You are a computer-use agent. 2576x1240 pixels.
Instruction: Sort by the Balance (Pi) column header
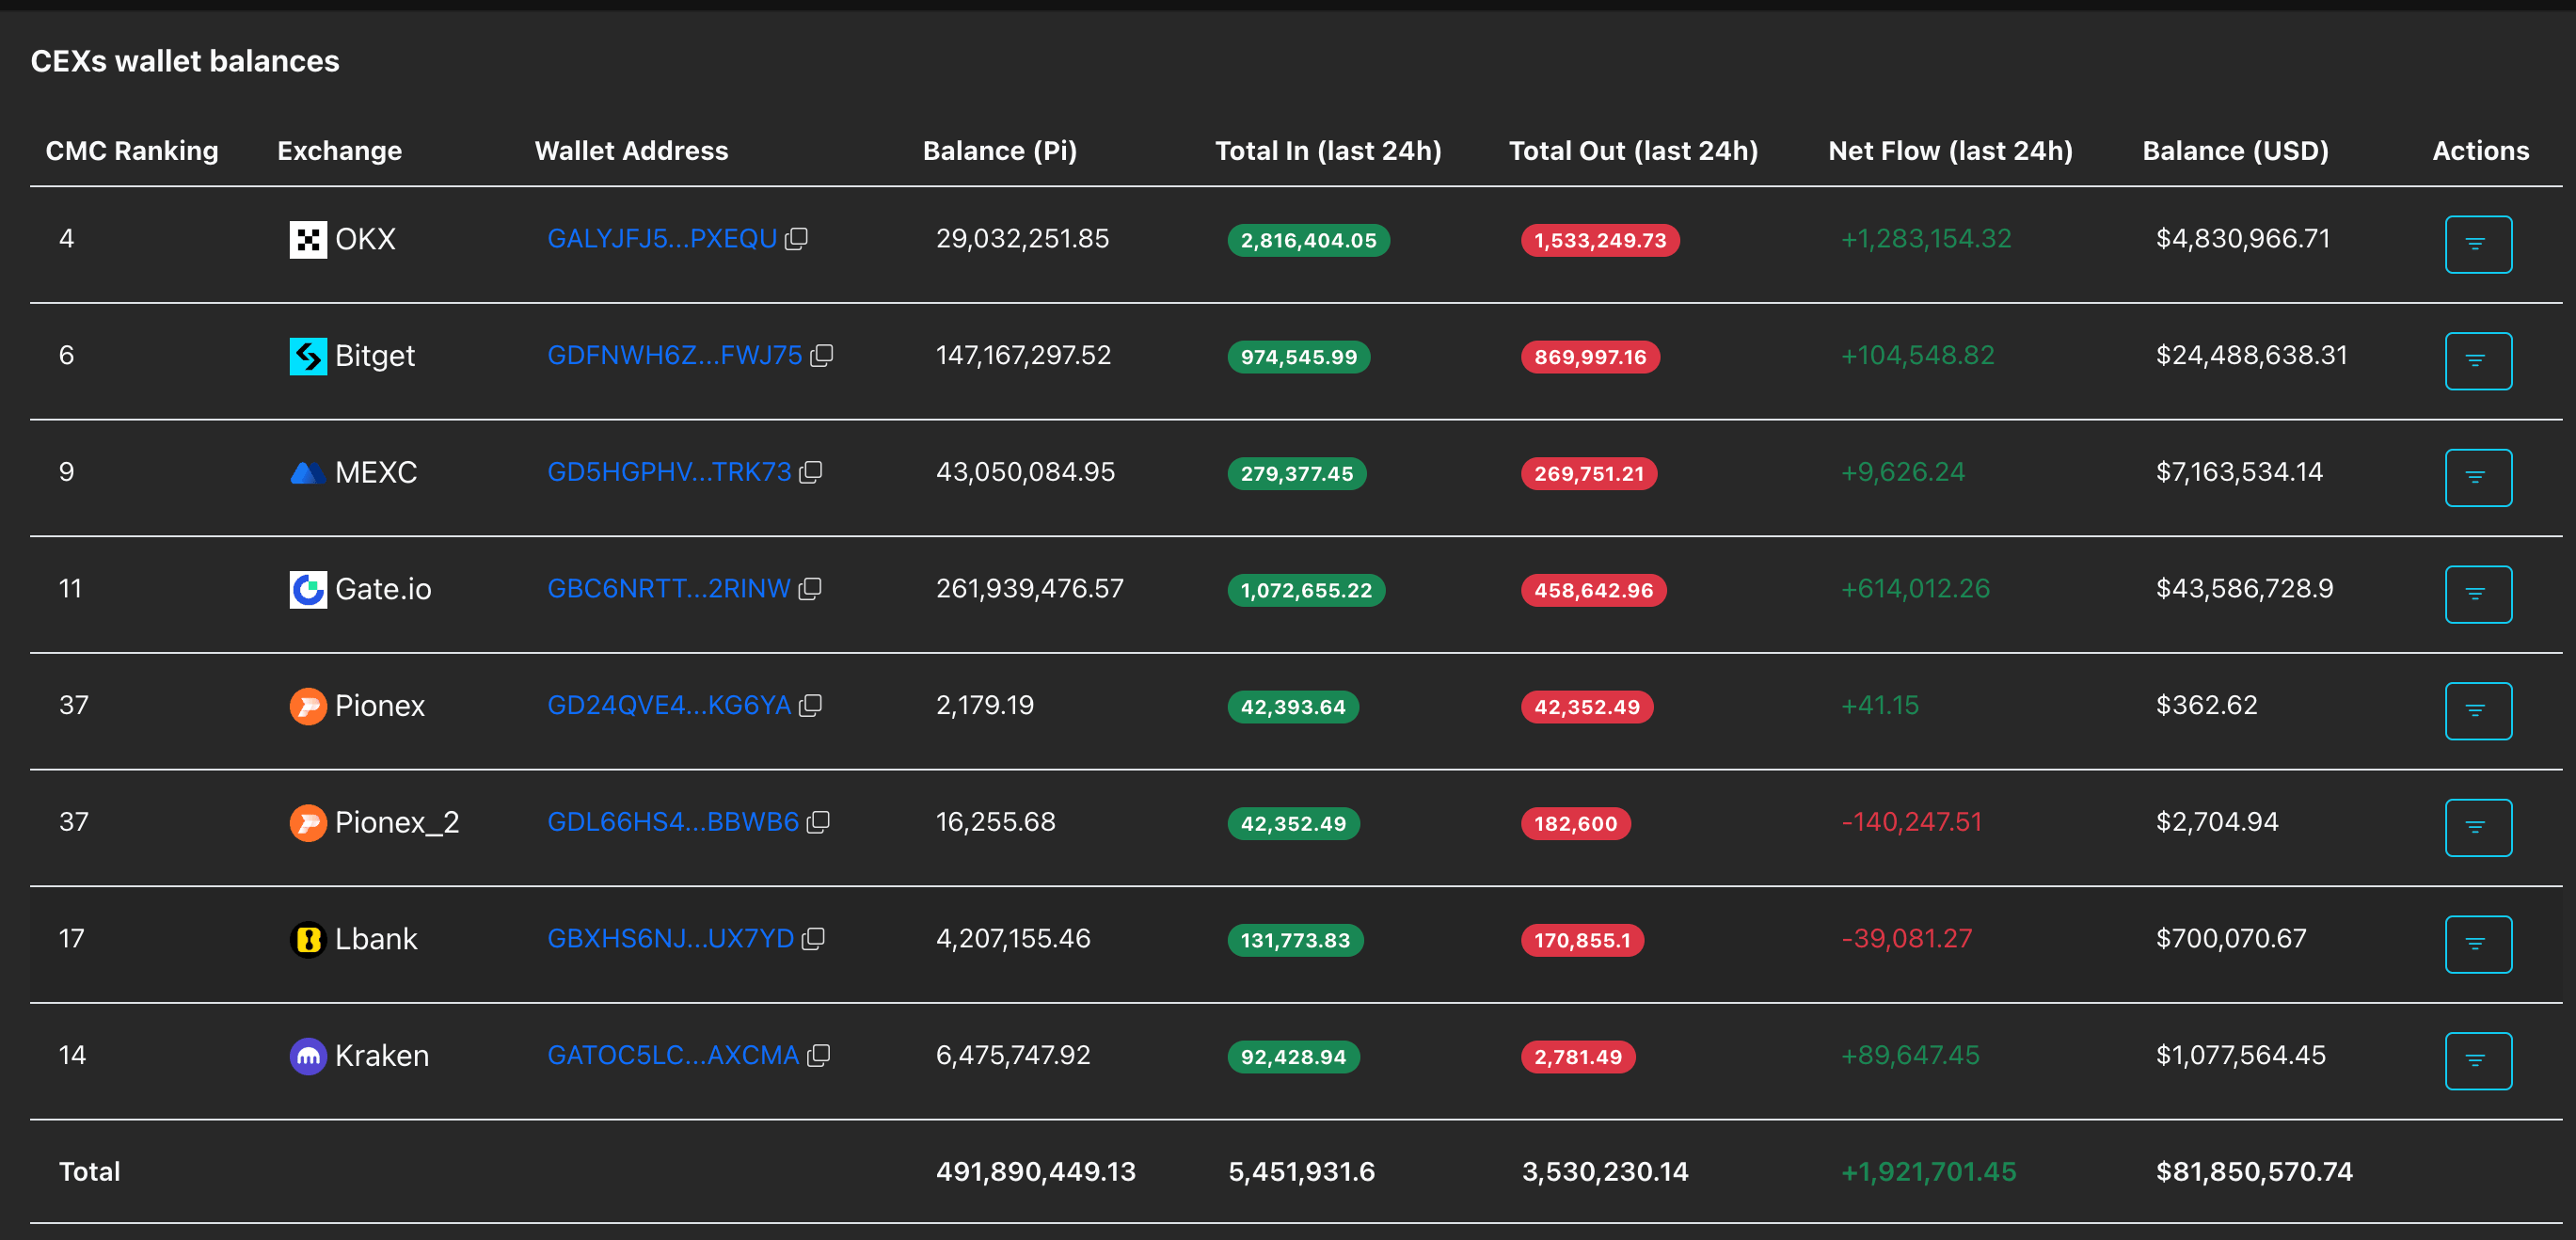coord(999,151)
